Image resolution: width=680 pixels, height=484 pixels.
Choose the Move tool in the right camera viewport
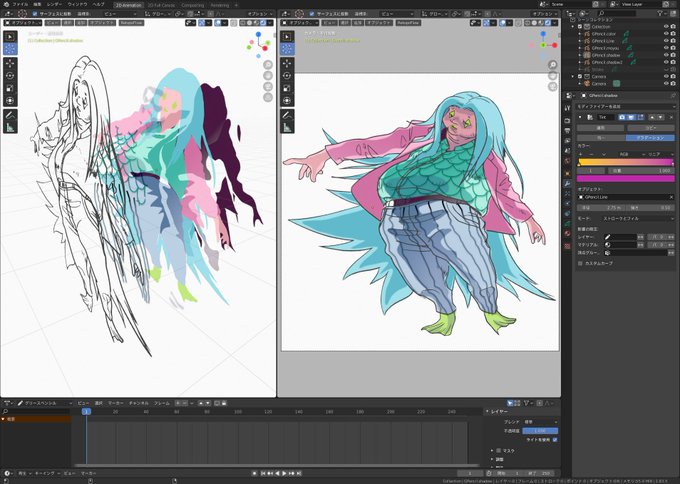(287, 64)
